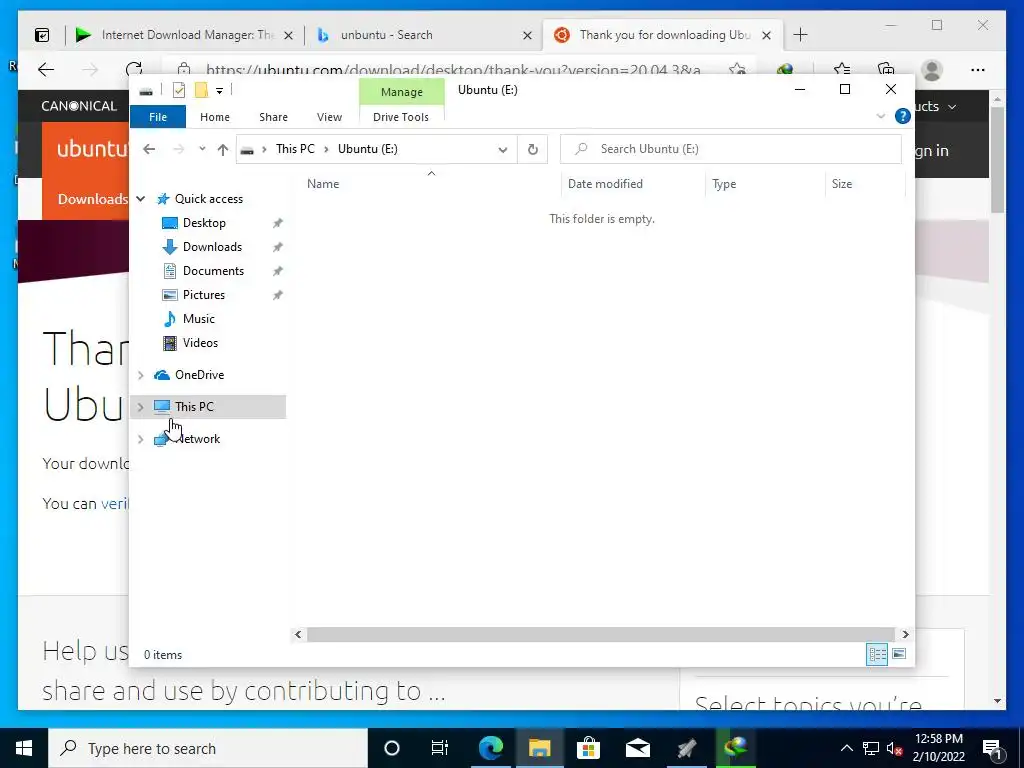Screen dimensions: 1024x768
Task: Refresh the Ubuntu (E:) folder
Action: pyautogui.click(x=533, y=150)
